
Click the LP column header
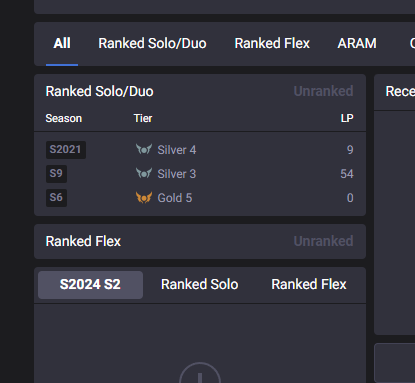tap(347, 118)
